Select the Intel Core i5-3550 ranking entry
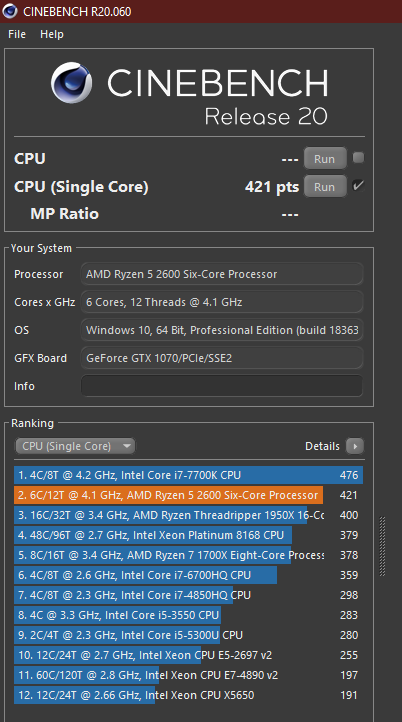 (188, 615)
